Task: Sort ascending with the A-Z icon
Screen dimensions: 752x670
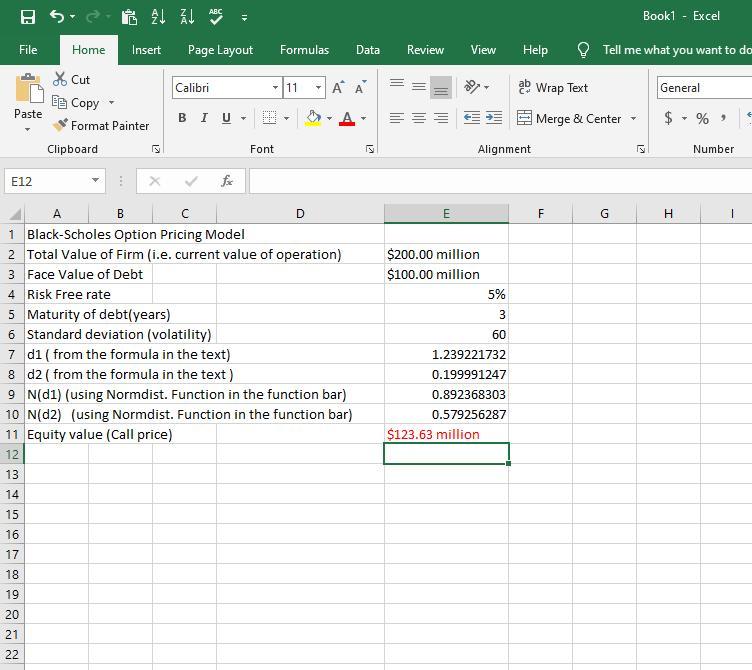Action: coord(157,17)
